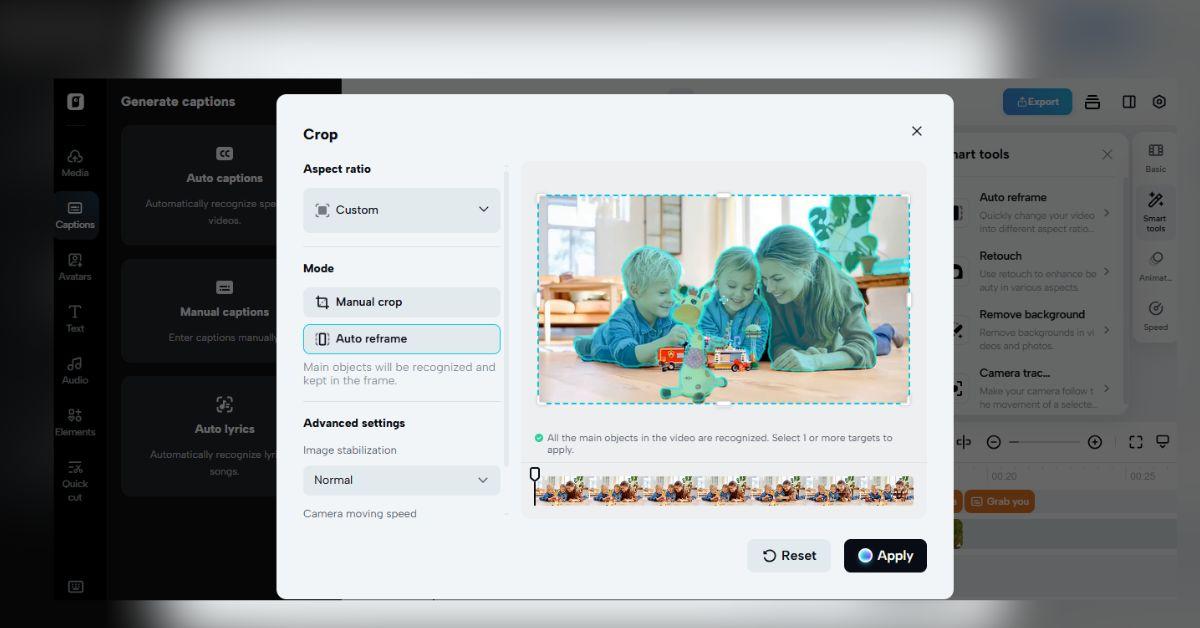This screenshot has height=628, width=1200.
Task: Click the video filmstrip thumbnail strip
Action: pos(725,490)
